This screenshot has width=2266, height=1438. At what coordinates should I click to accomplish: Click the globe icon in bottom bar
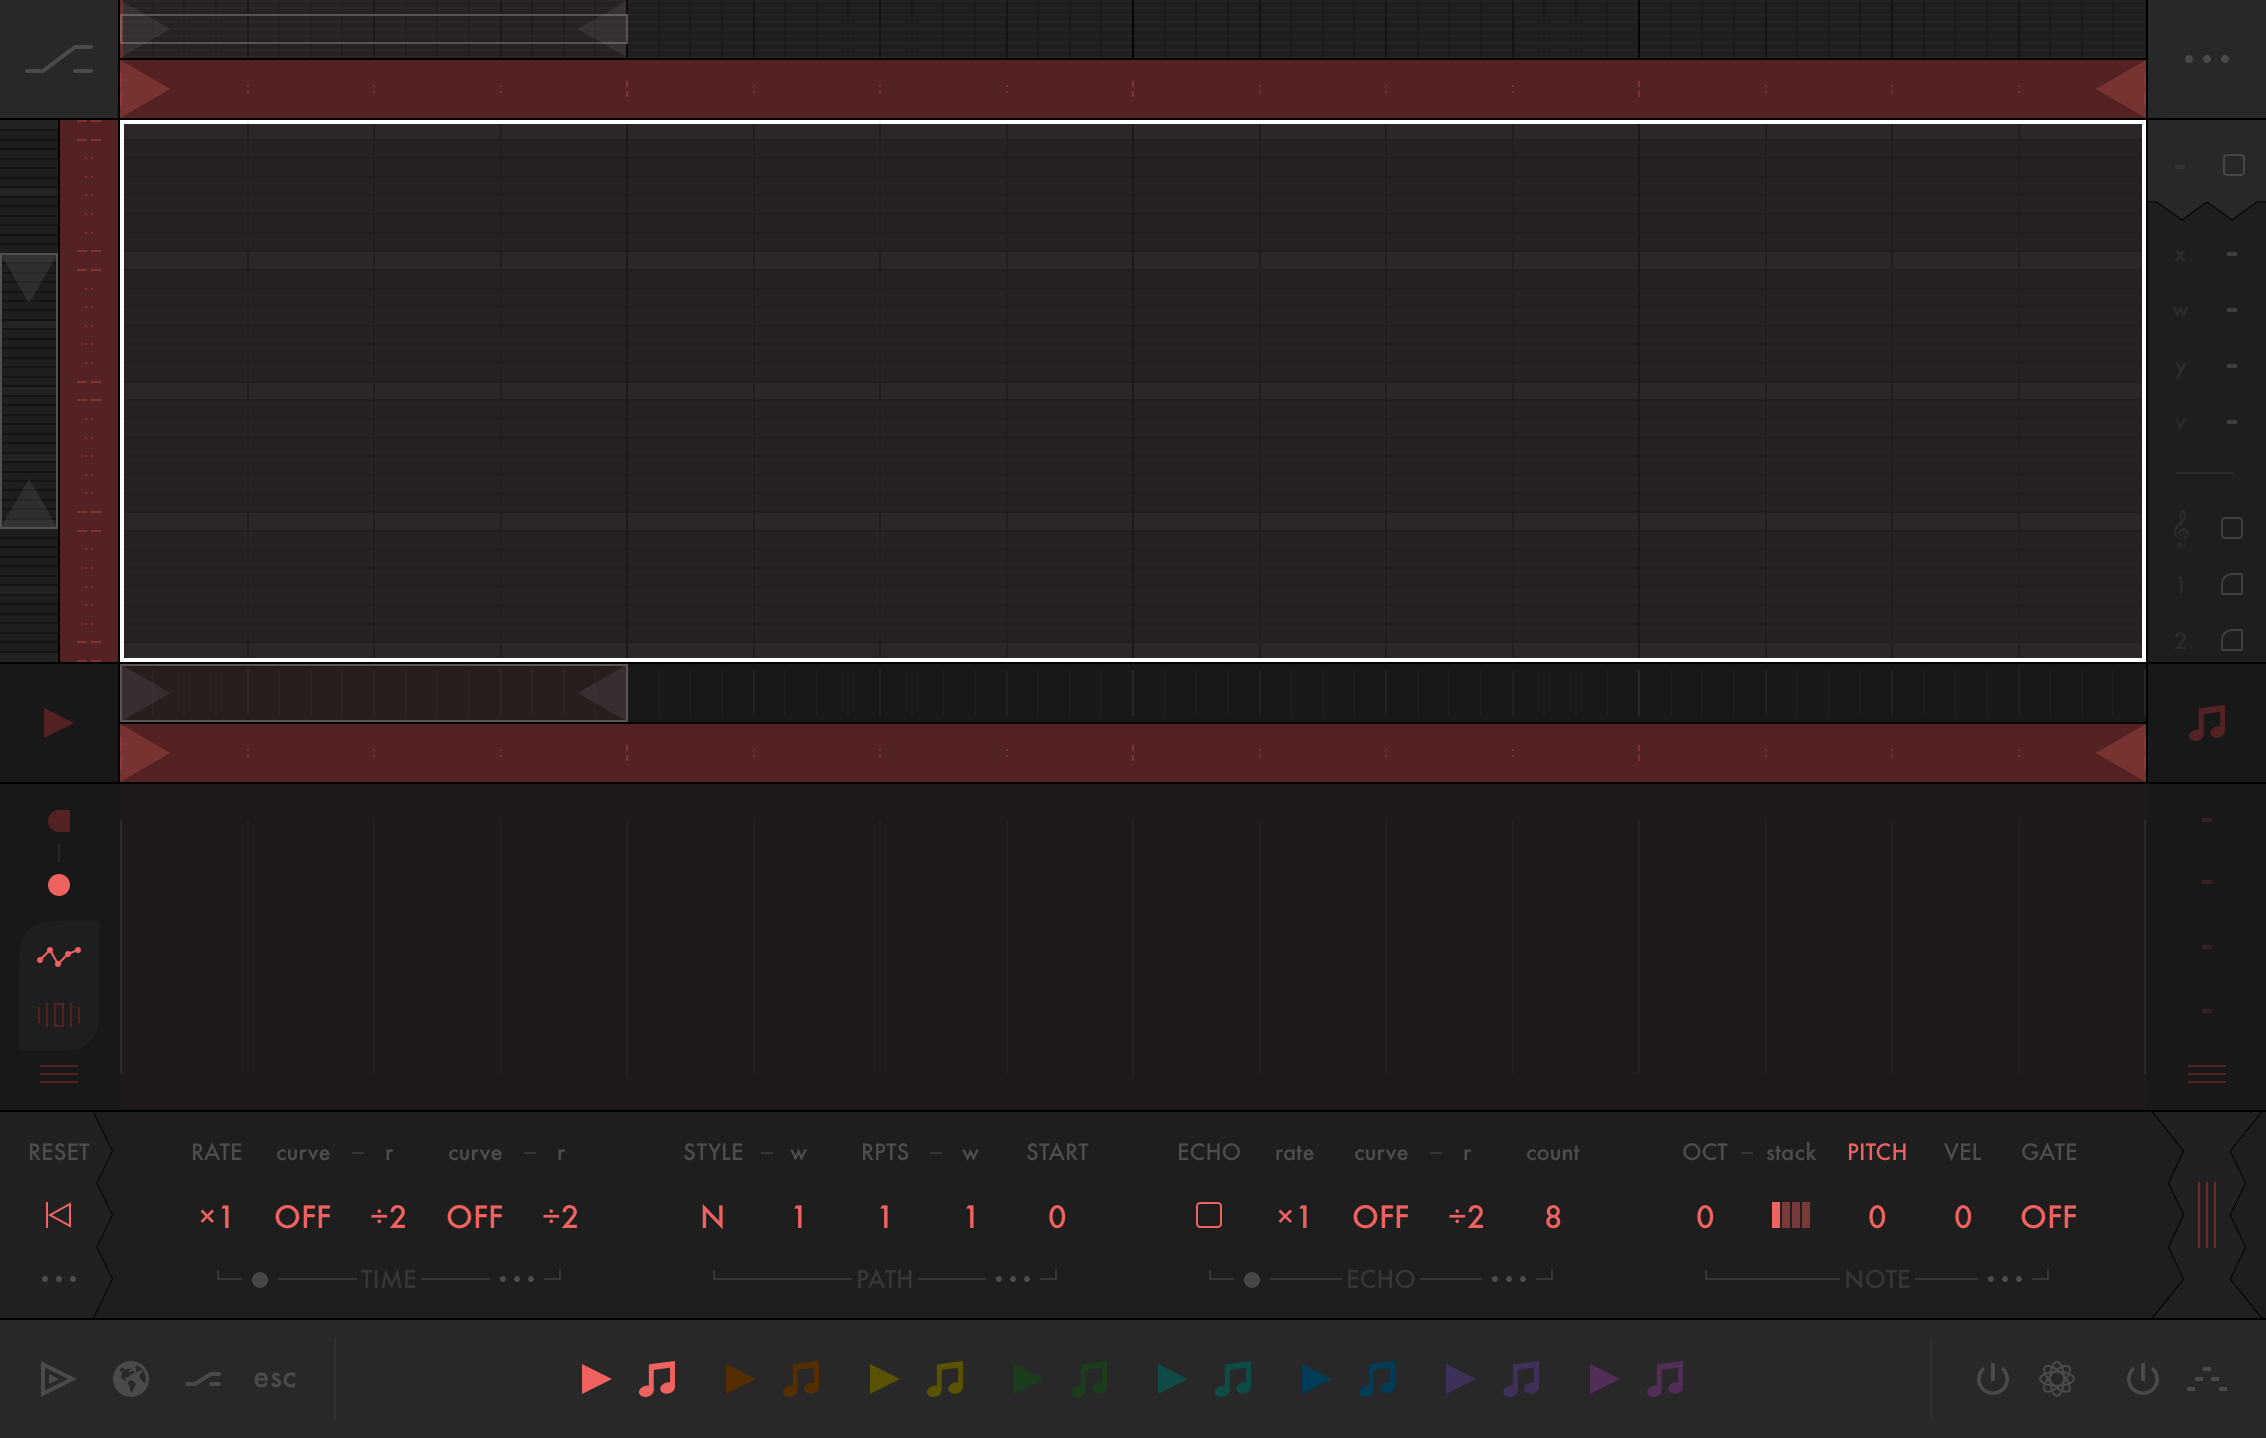[131, 1379]
